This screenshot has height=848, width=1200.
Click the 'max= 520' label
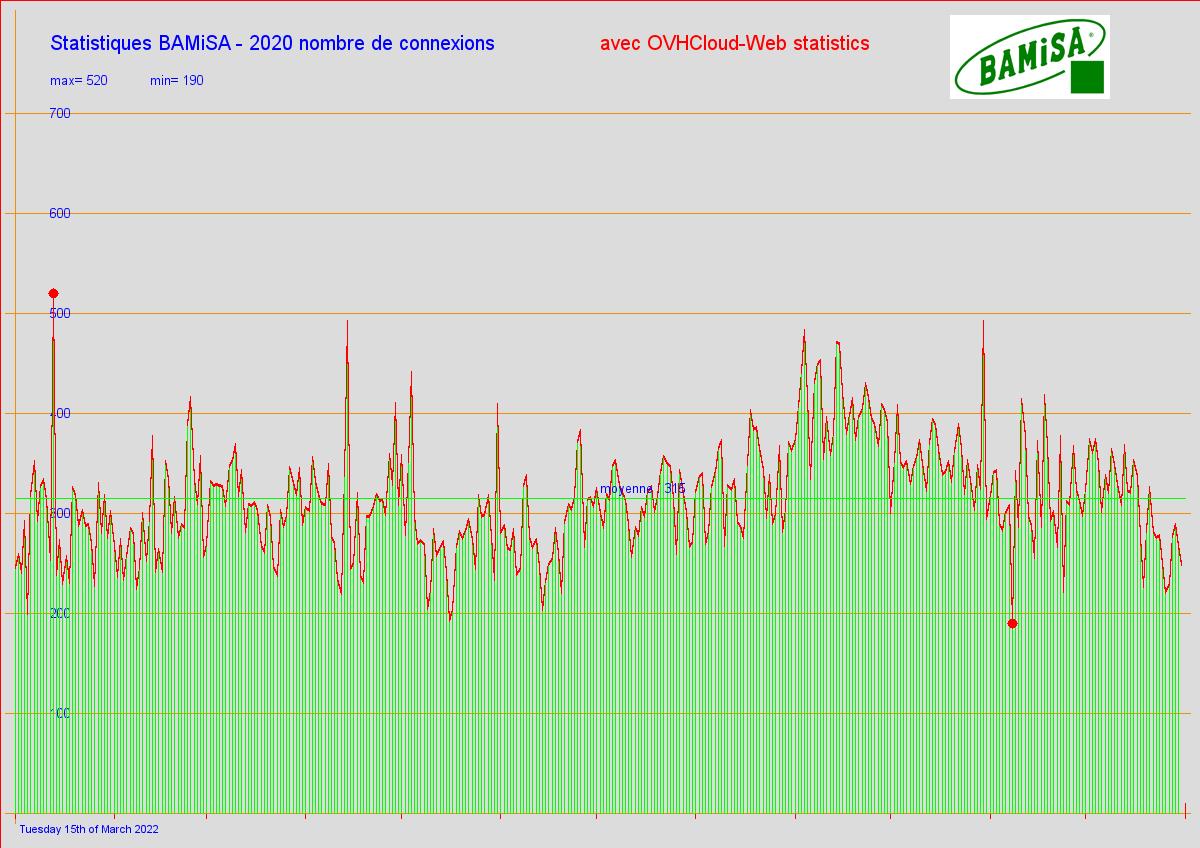(79, 80)
